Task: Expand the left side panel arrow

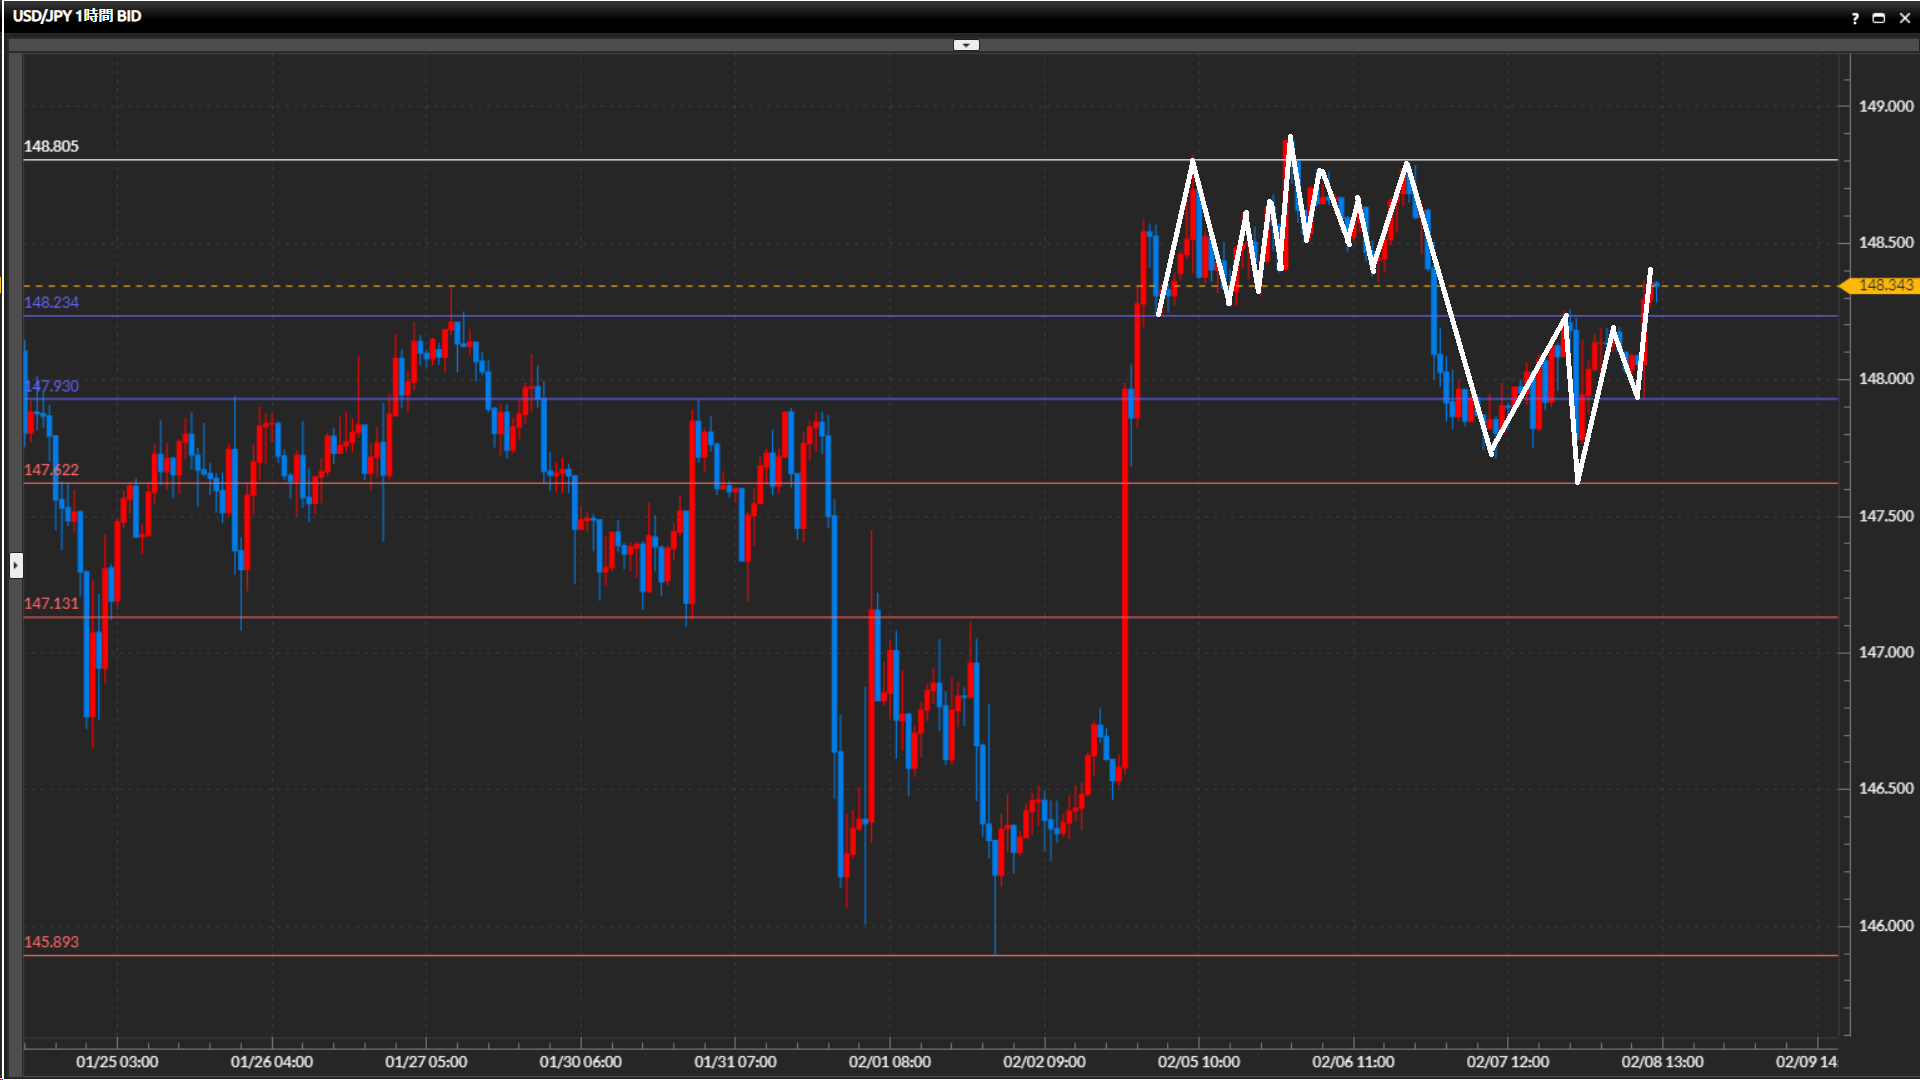Action: tap(16, 565)
